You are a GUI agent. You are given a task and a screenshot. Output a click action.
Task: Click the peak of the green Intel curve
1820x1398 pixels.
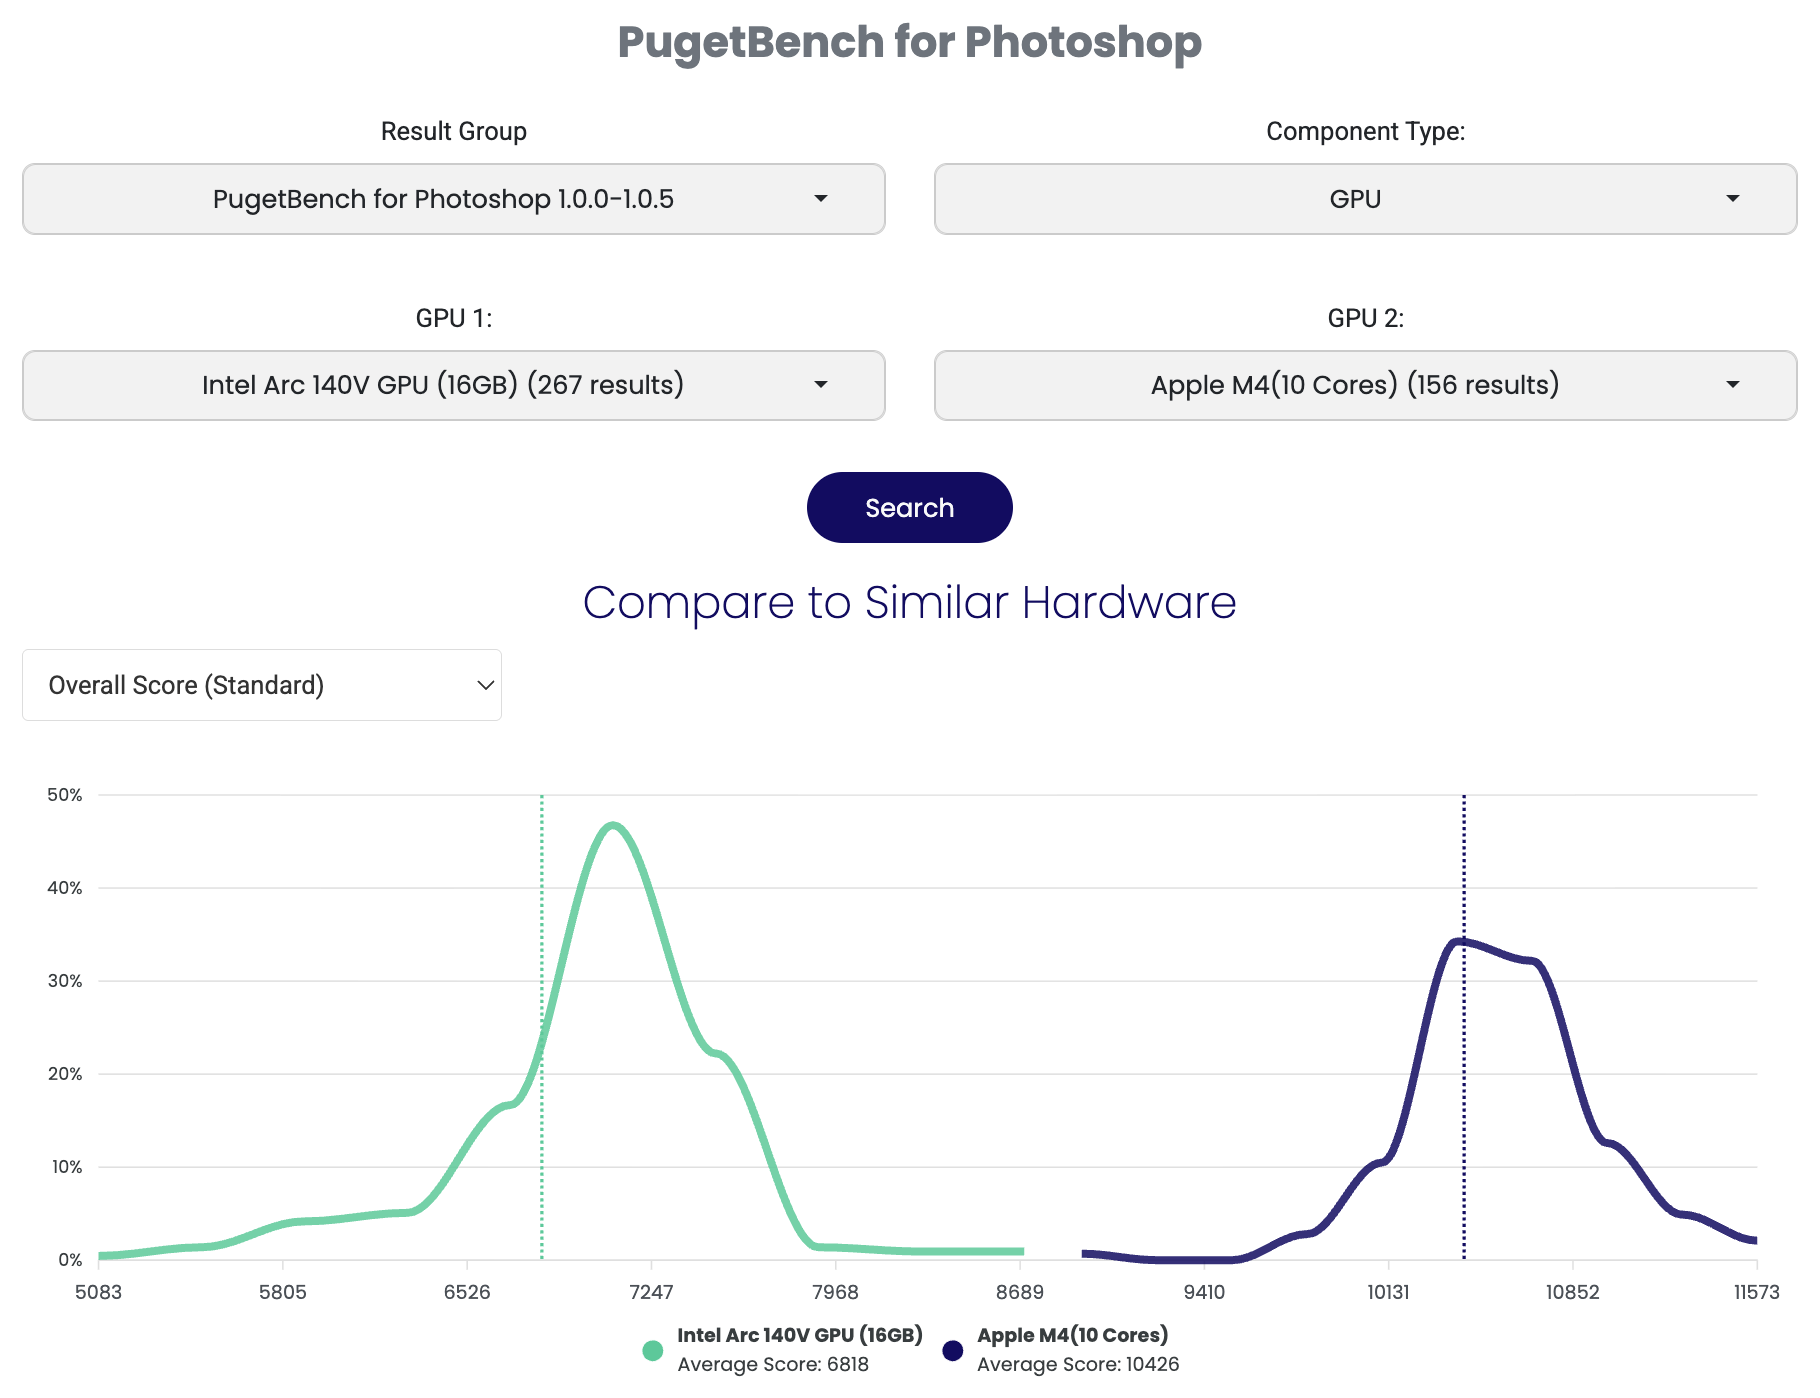point(613,825)
